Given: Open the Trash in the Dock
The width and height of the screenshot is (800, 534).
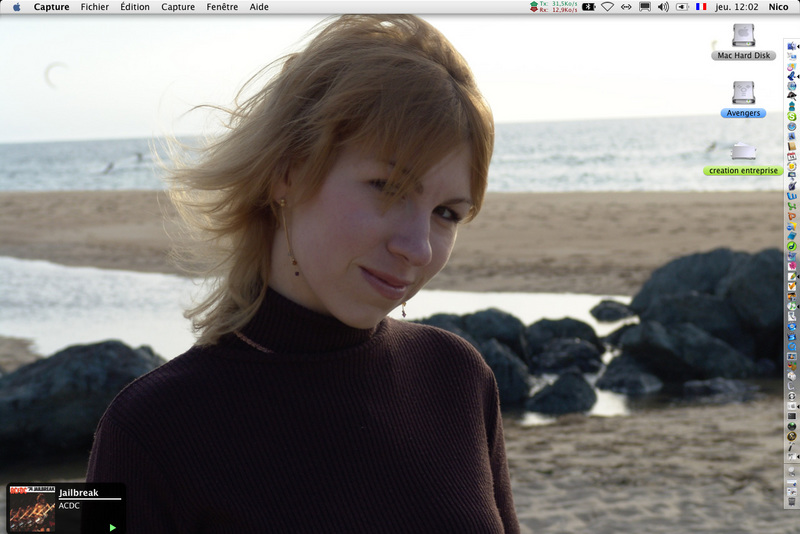Looking at the screenshot, I should [x=792, y=501].
